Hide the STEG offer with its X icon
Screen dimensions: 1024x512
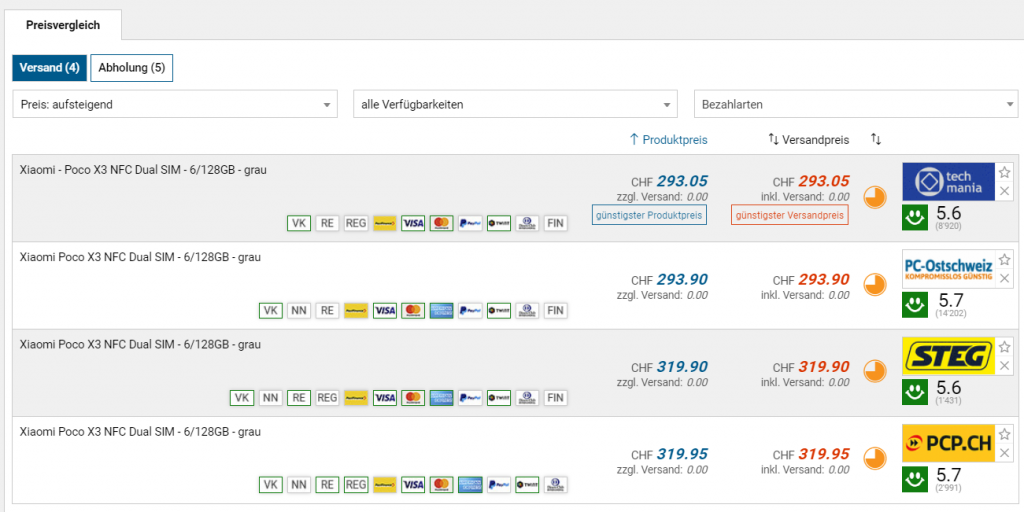pos(1005,366)
